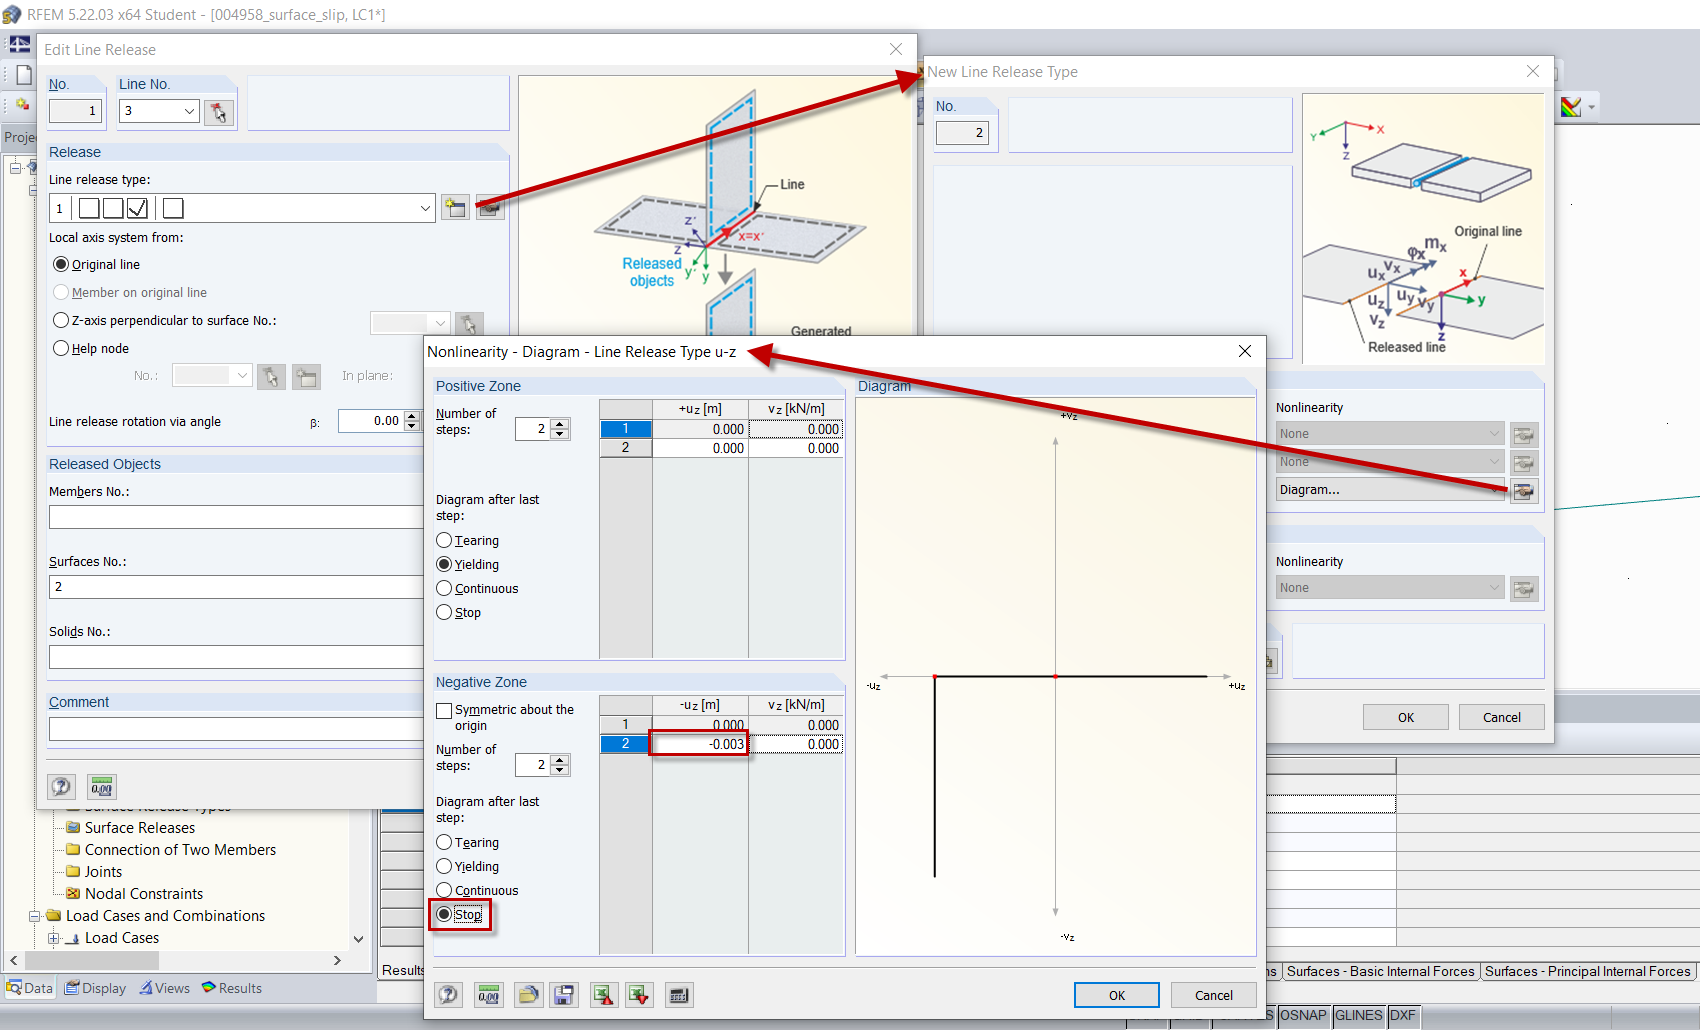Edit Diagram nonlinearity settings icon
Viewport: 1700px width, 1030px height.
[x=1524, y=491]
